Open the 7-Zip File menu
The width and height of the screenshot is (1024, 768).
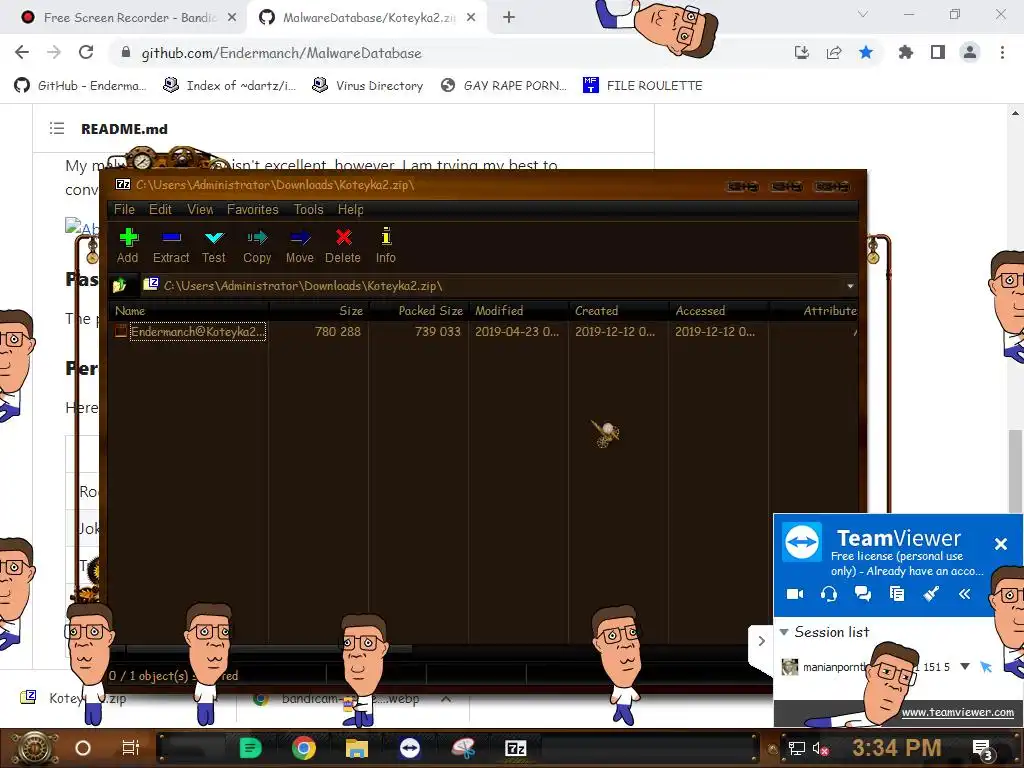124,210
